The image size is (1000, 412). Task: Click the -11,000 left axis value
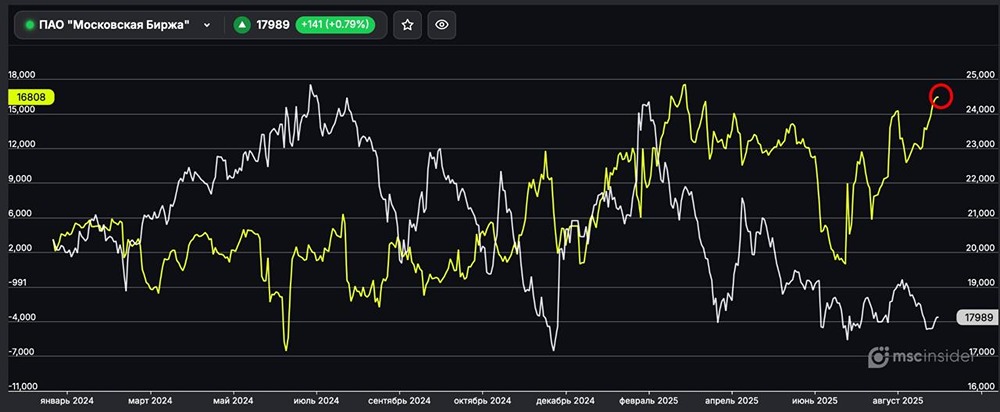(21, 386)
